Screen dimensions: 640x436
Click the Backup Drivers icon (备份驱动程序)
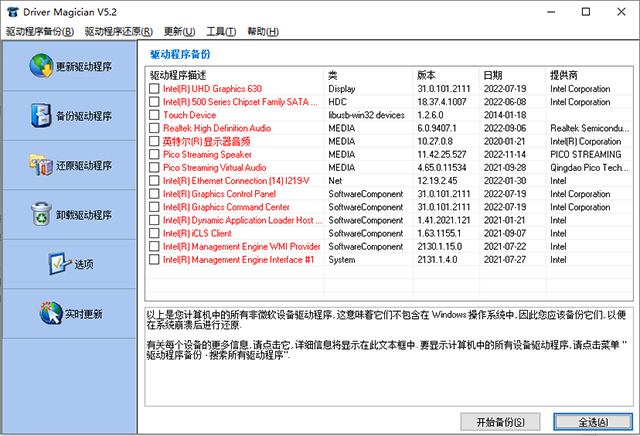(41, 116)
